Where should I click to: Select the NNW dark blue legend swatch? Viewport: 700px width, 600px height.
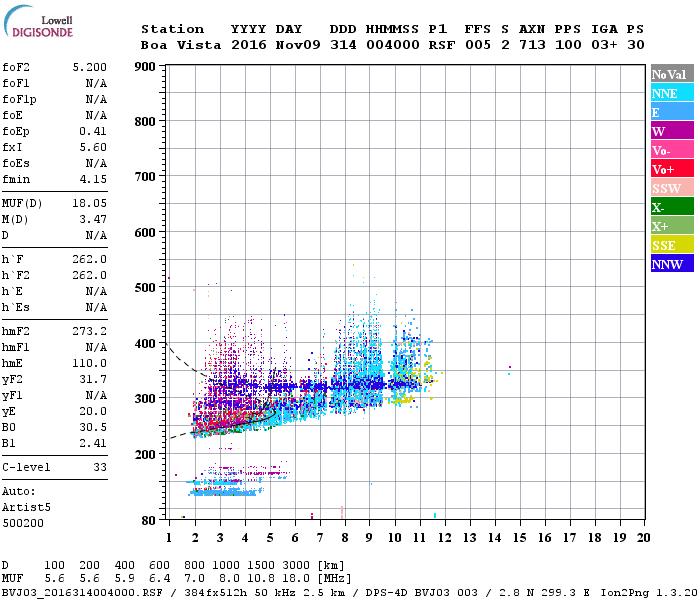click(672, 264)
